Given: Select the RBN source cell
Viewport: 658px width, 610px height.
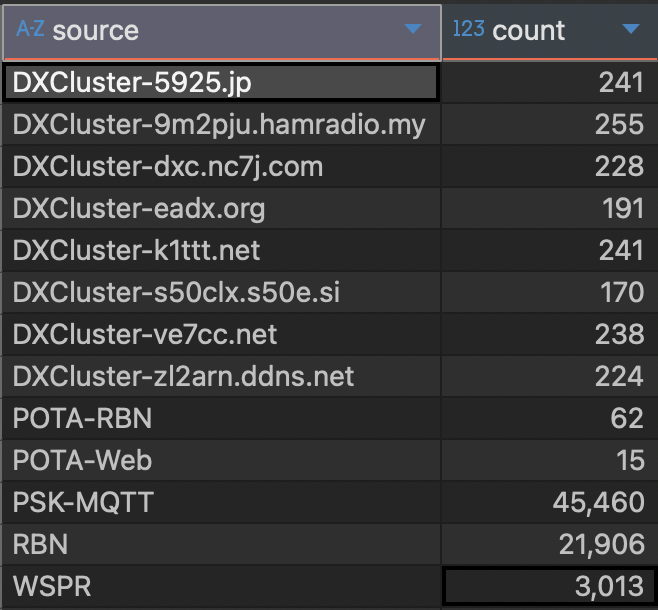Looking at the screenshot, I should pyautogui.click(x=221, y=544).
